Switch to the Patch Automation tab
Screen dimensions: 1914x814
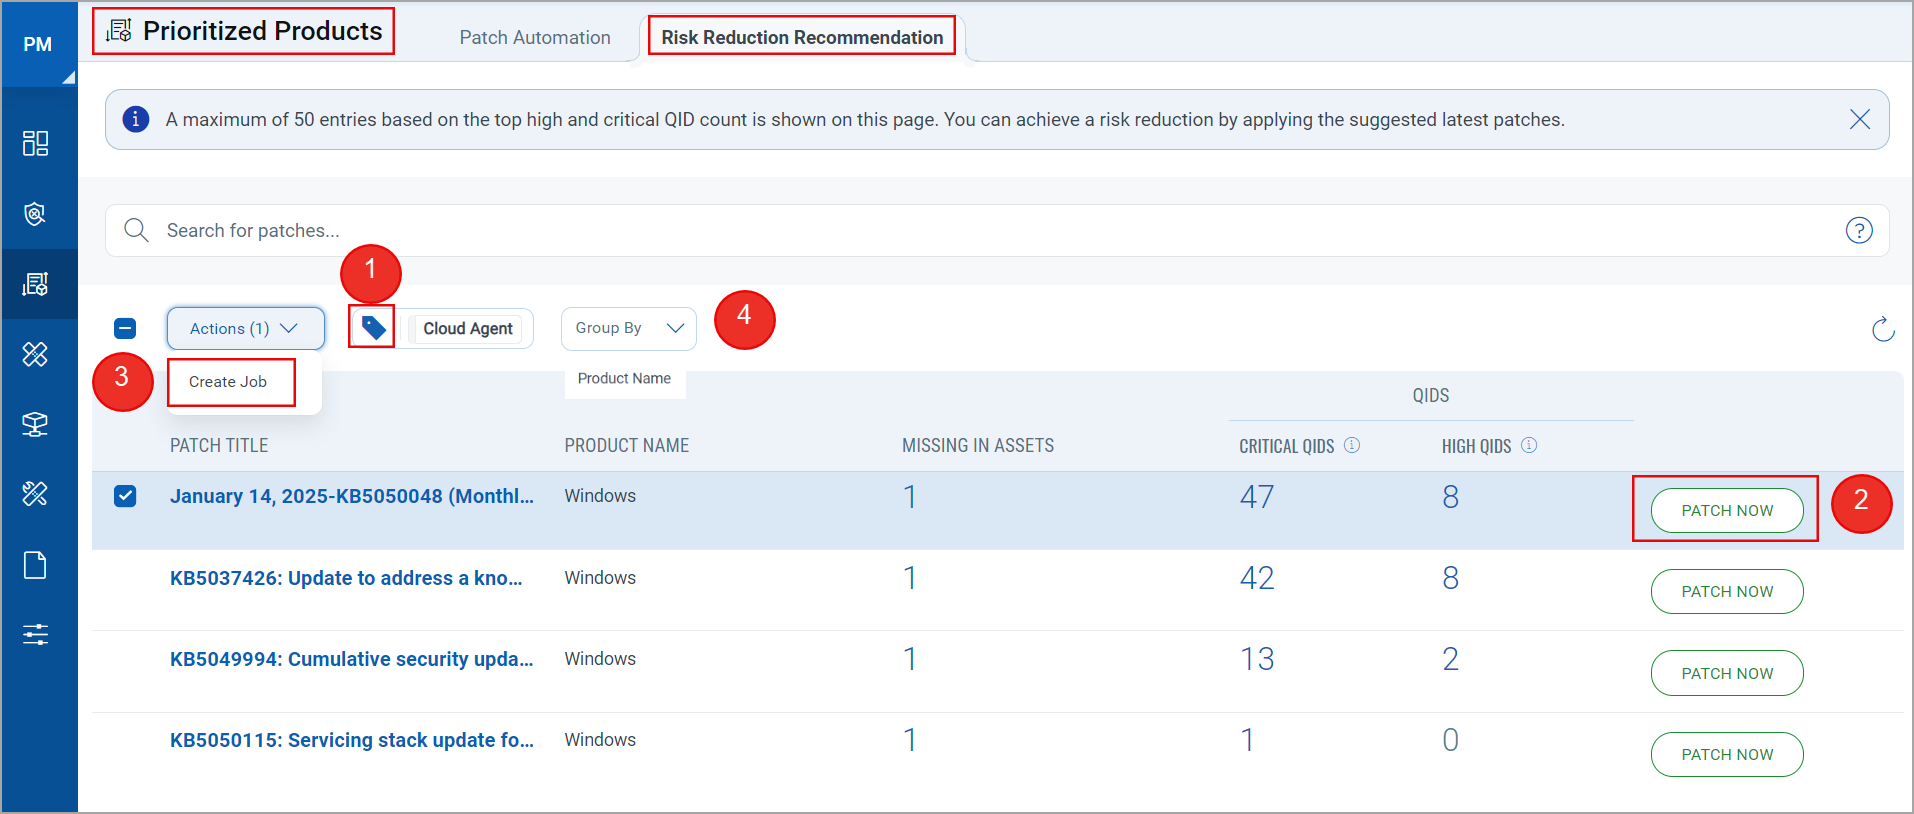[534, 37]
